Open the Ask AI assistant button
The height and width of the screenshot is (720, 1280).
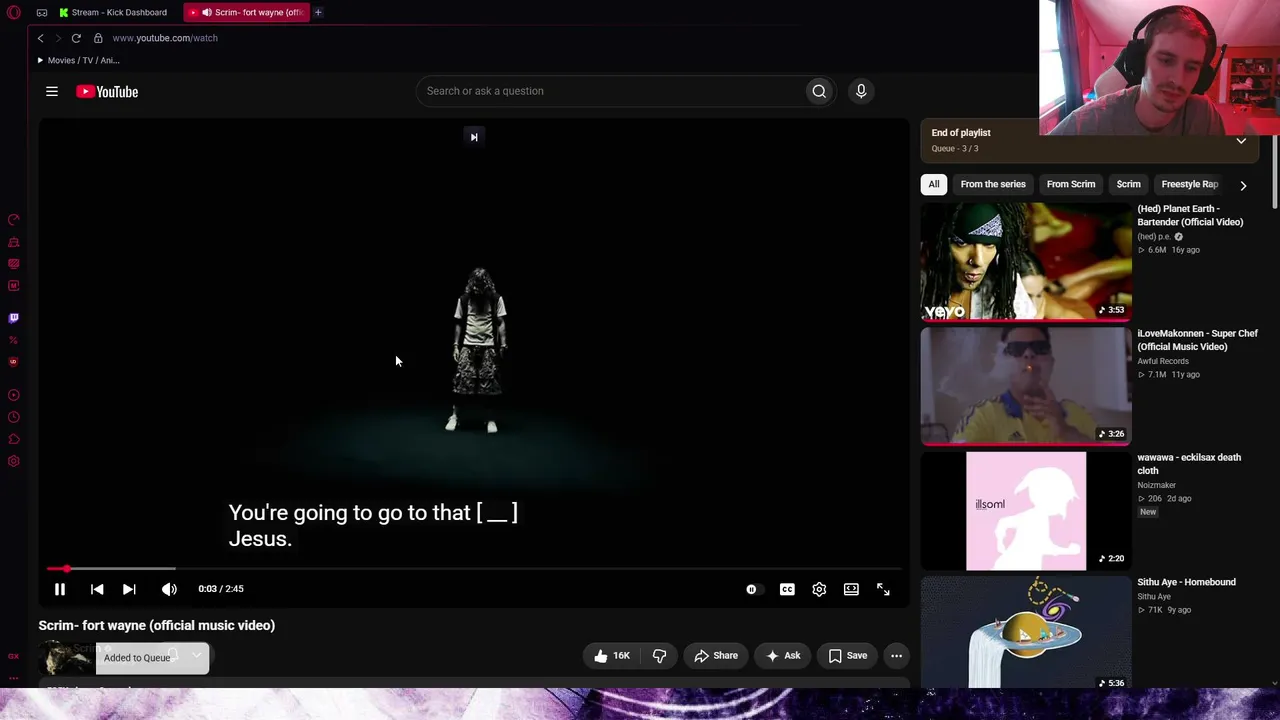(x=783, y=656)
